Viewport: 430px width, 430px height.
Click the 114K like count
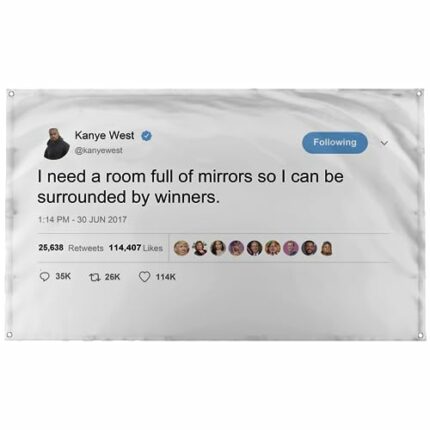point(166,277)
